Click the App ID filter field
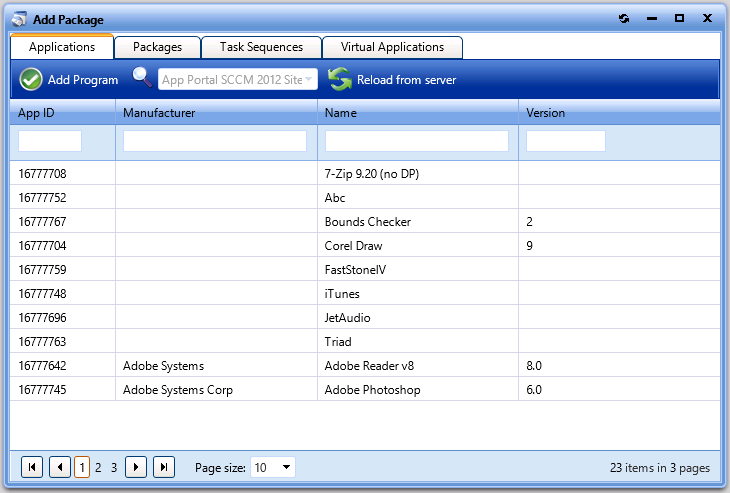Viewport: 730px width, 493px height. click(49, 141)
